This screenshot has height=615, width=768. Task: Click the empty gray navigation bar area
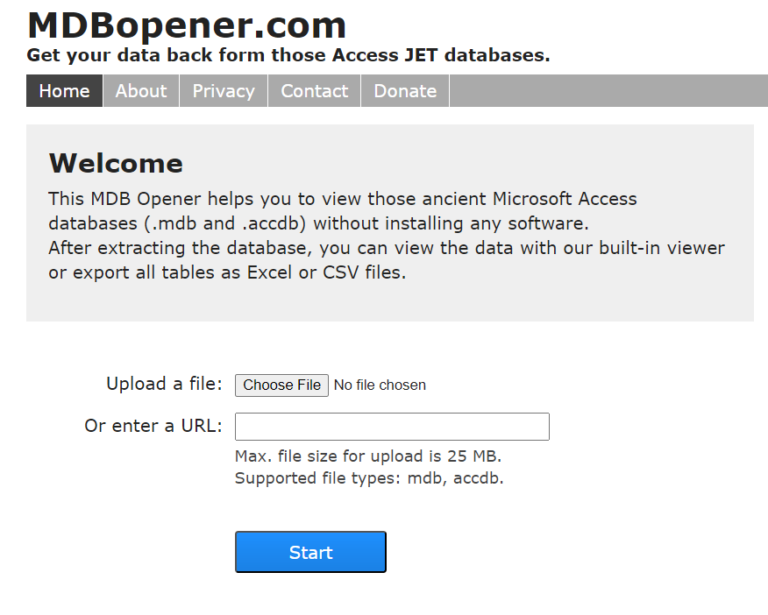click(x=609, y=91)
